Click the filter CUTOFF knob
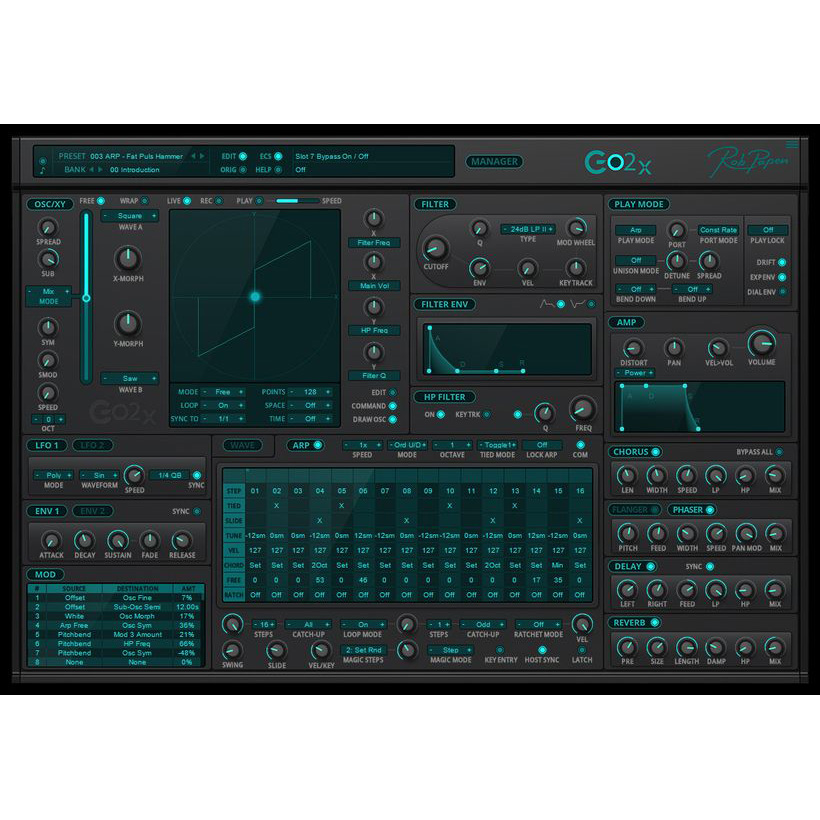 tap(435, 248)
